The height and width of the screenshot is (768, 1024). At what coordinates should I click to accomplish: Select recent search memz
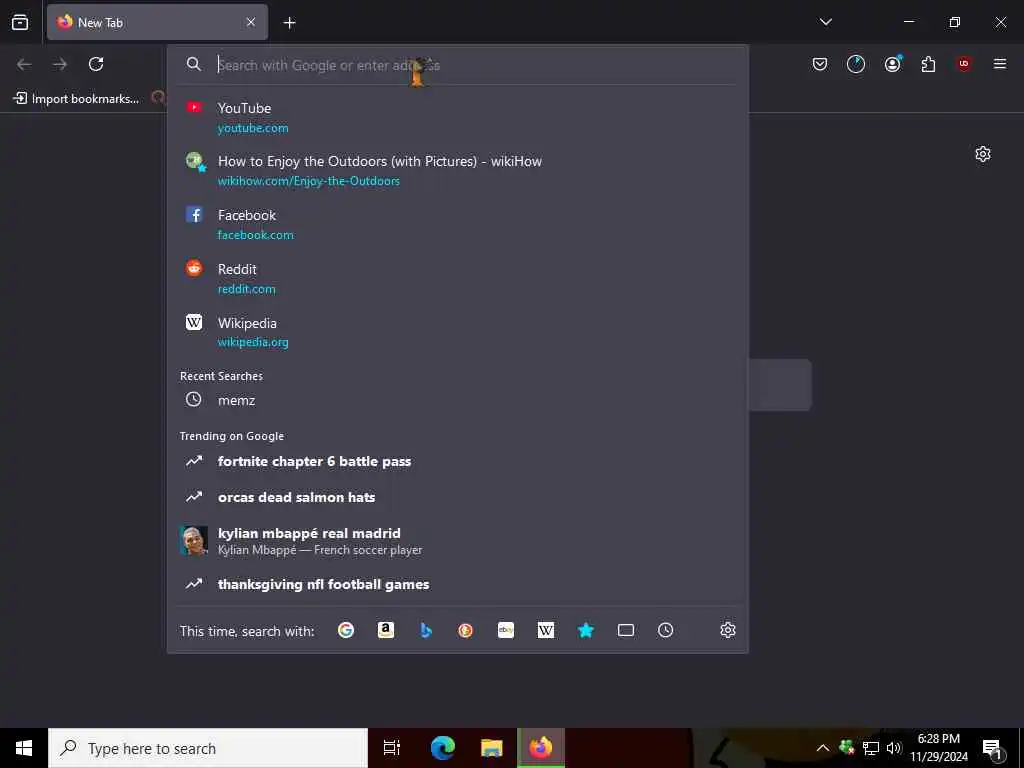457,400
